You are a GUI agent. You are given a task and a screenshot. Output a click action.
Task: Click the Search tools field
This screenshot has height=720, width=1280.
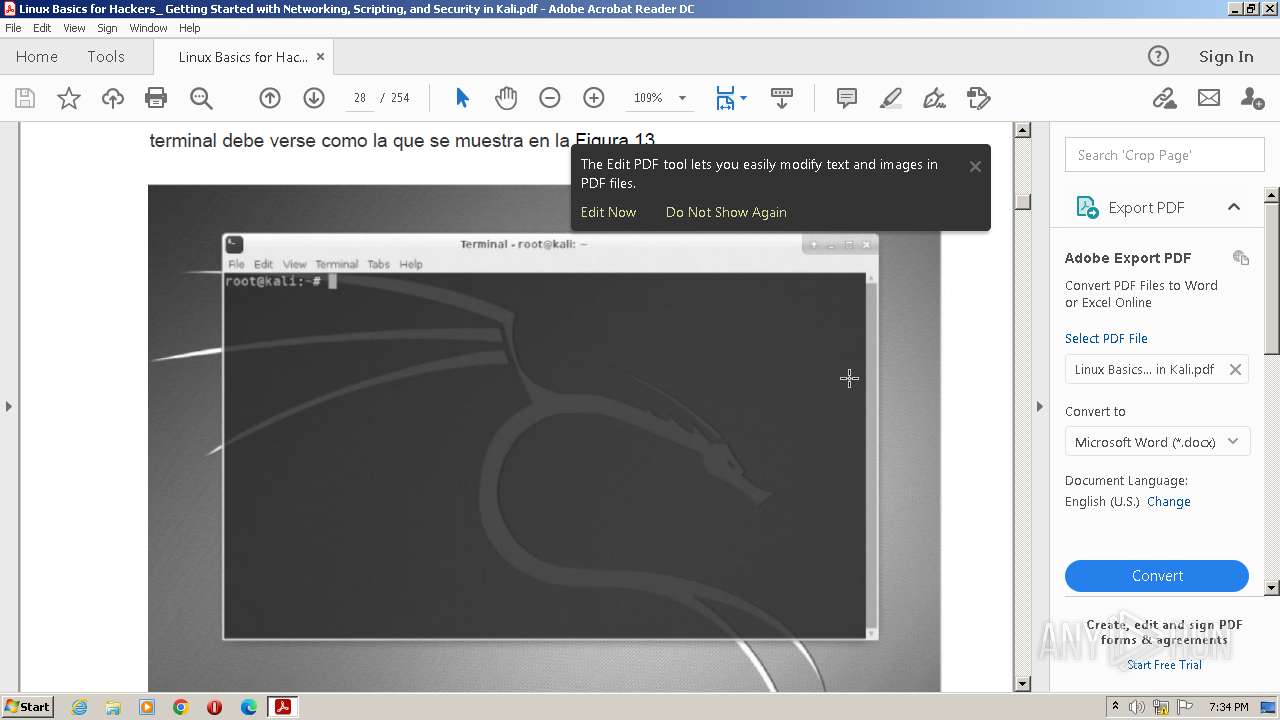point(1164,155)
